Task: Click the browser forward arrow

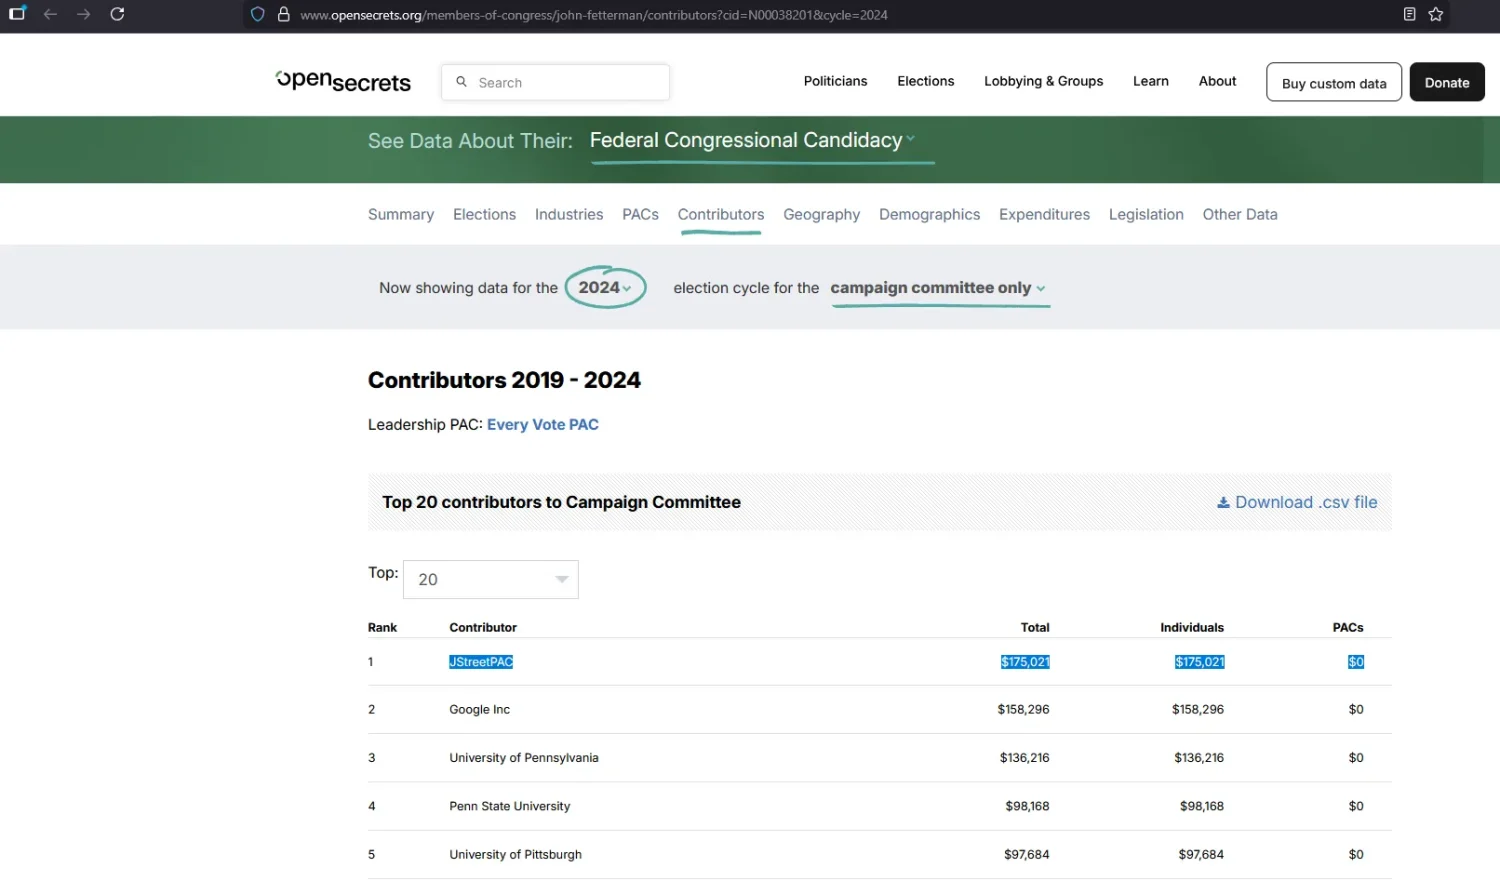Action: pos(84,14)
